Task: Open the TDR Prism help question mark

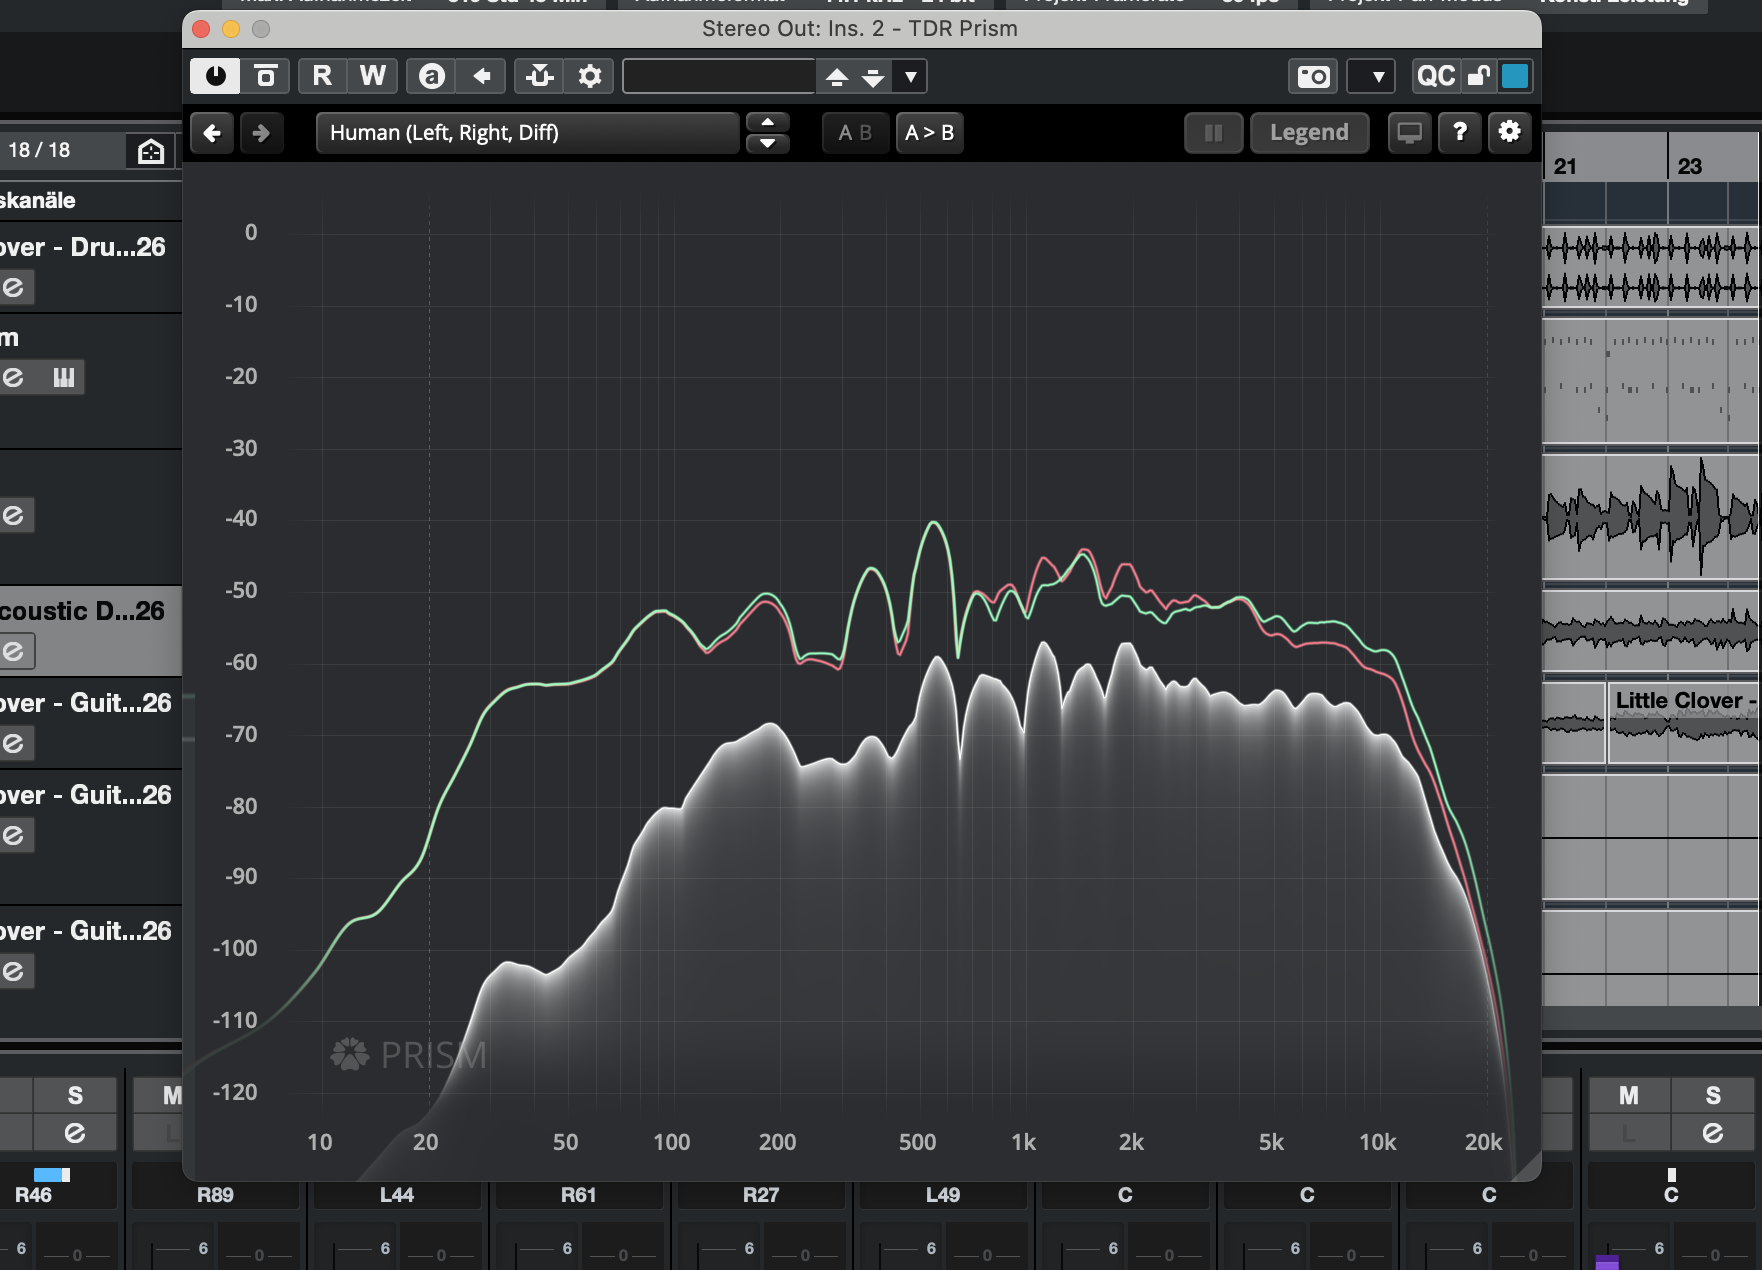Action: (x=1460, y=132)
